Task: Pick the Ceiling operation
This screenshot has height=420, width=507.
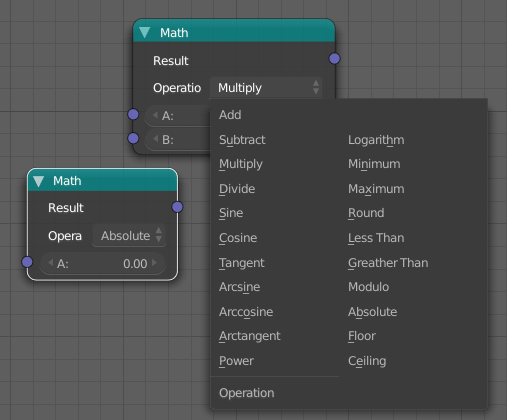Action: tap(367, 361)
